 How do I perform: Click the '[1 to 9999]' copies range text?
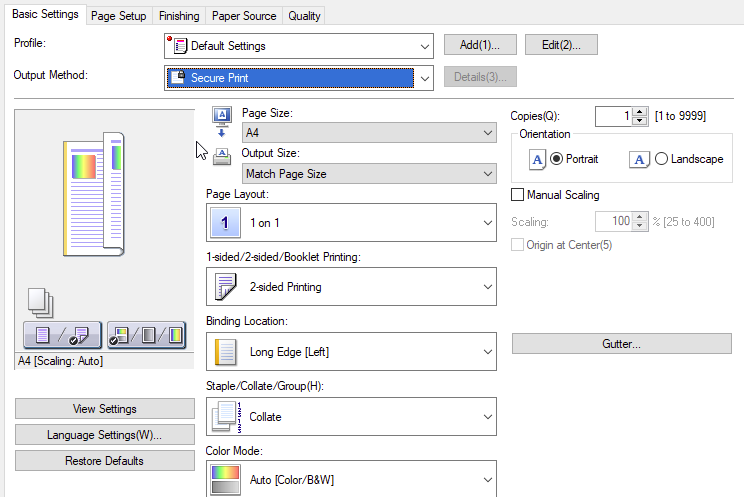pyautogui.click(x=680, y=116)
